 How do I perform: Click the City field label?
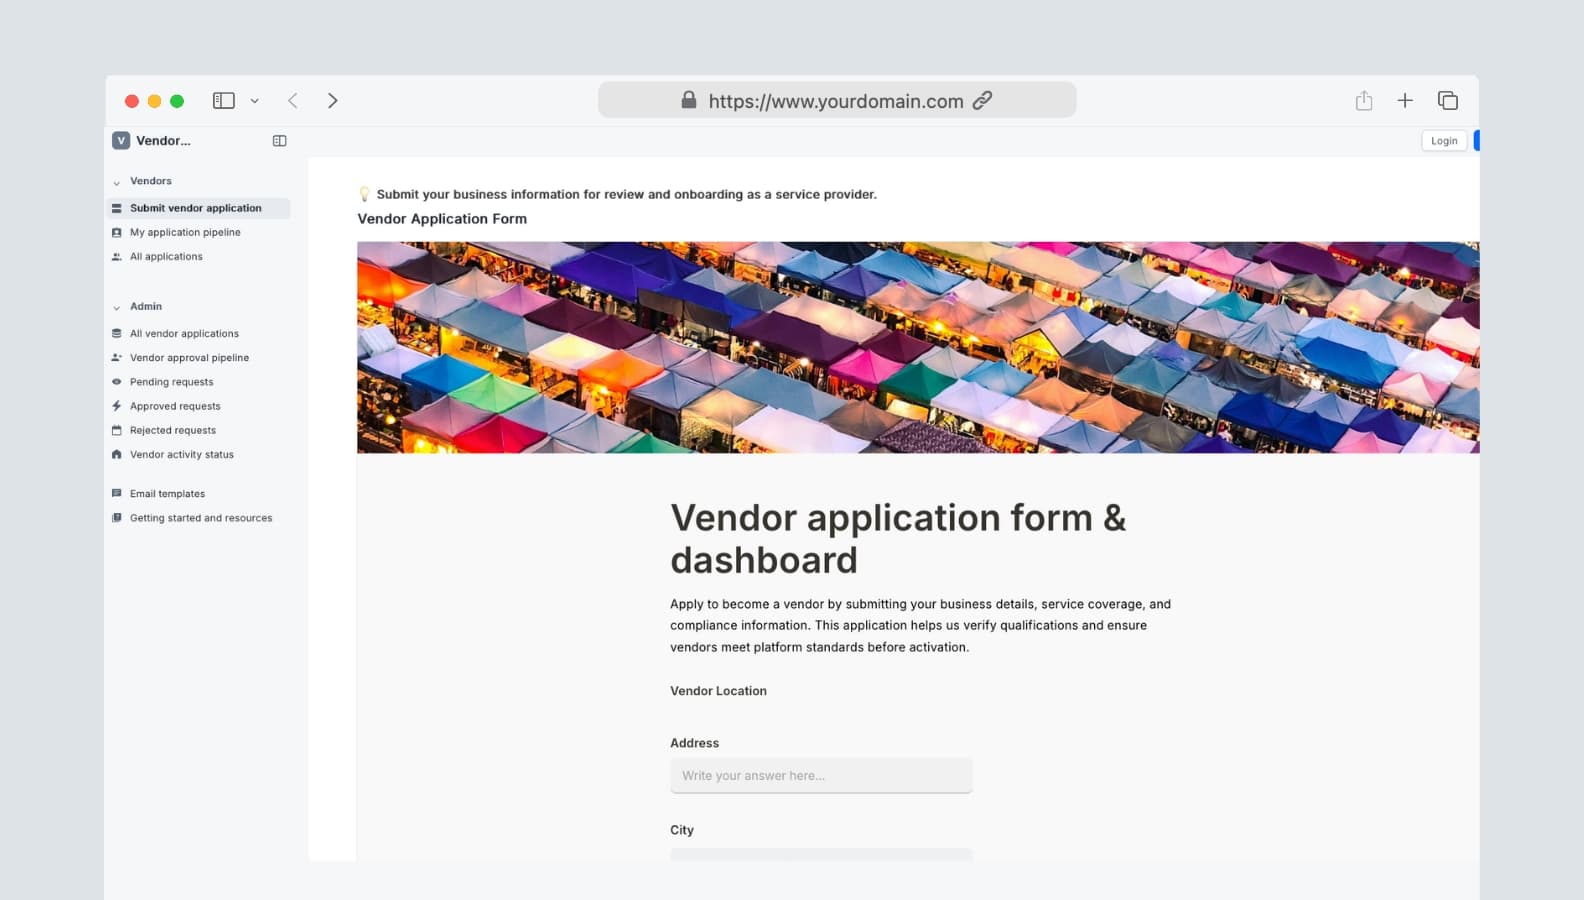pos(682,830)
